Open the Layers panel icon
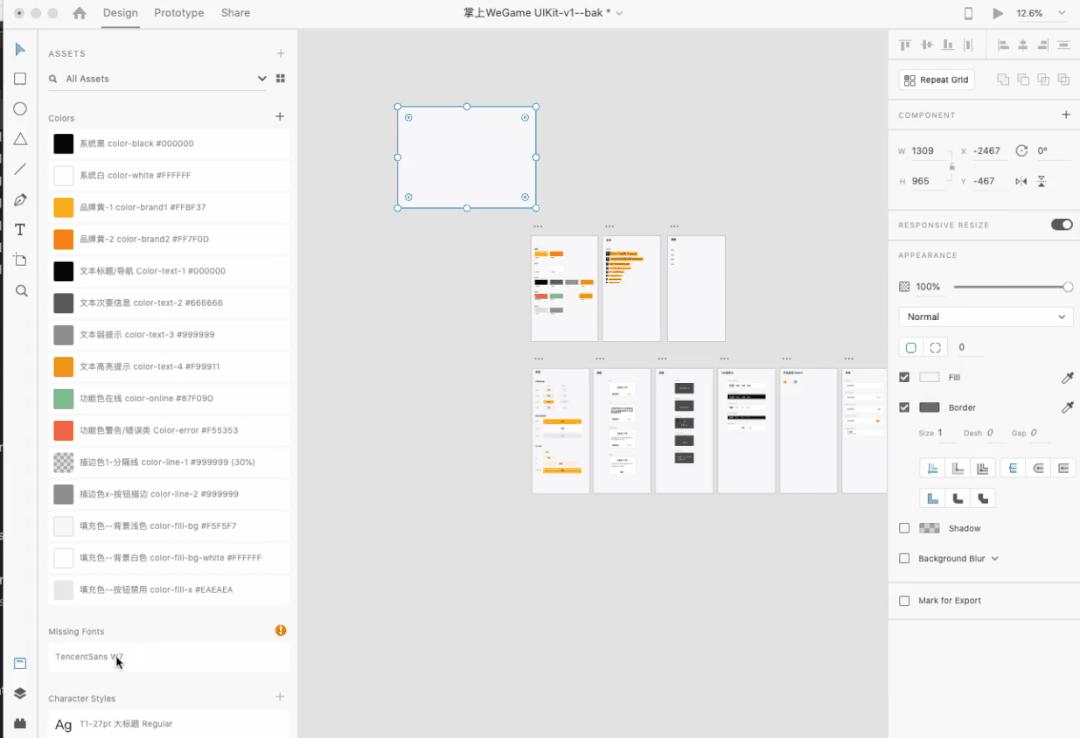The image size is (1080, 738). (20, 693)
